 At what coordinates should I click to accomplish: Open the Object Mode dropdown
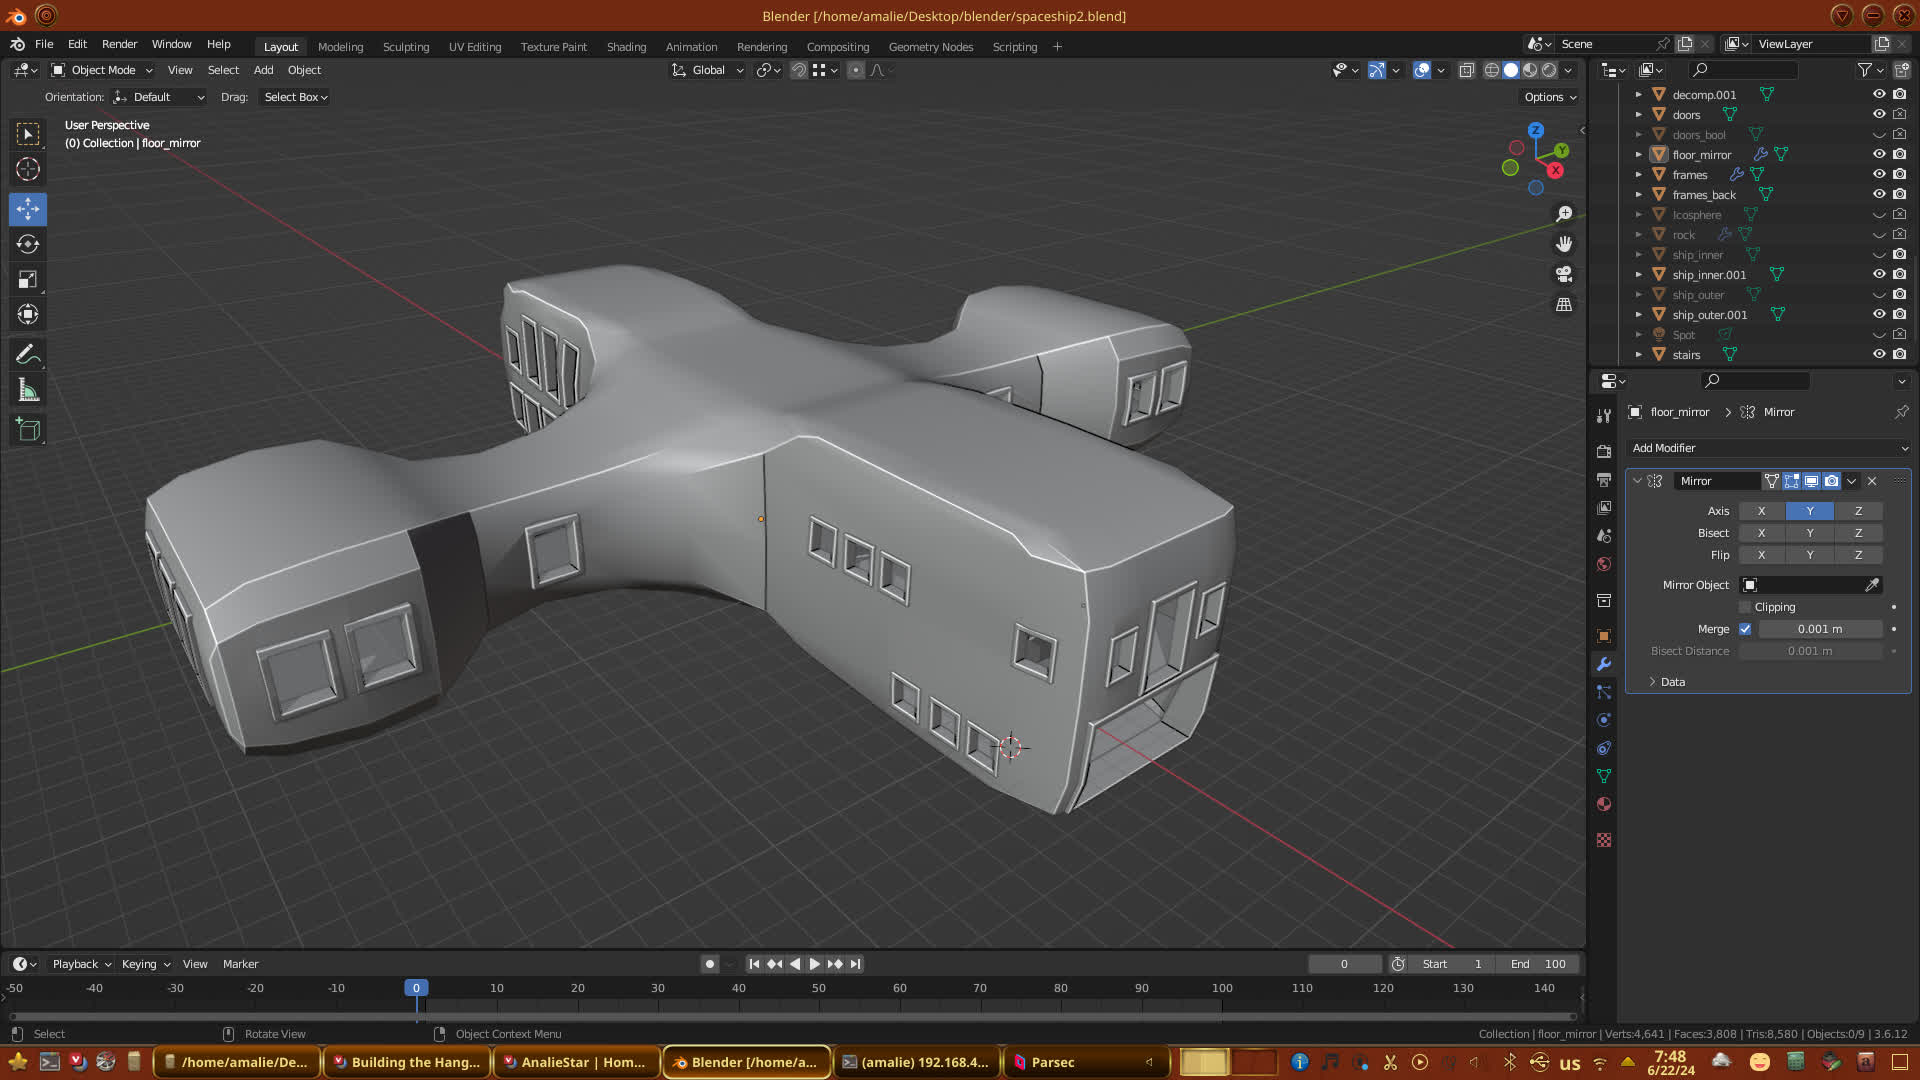[102, 70]
